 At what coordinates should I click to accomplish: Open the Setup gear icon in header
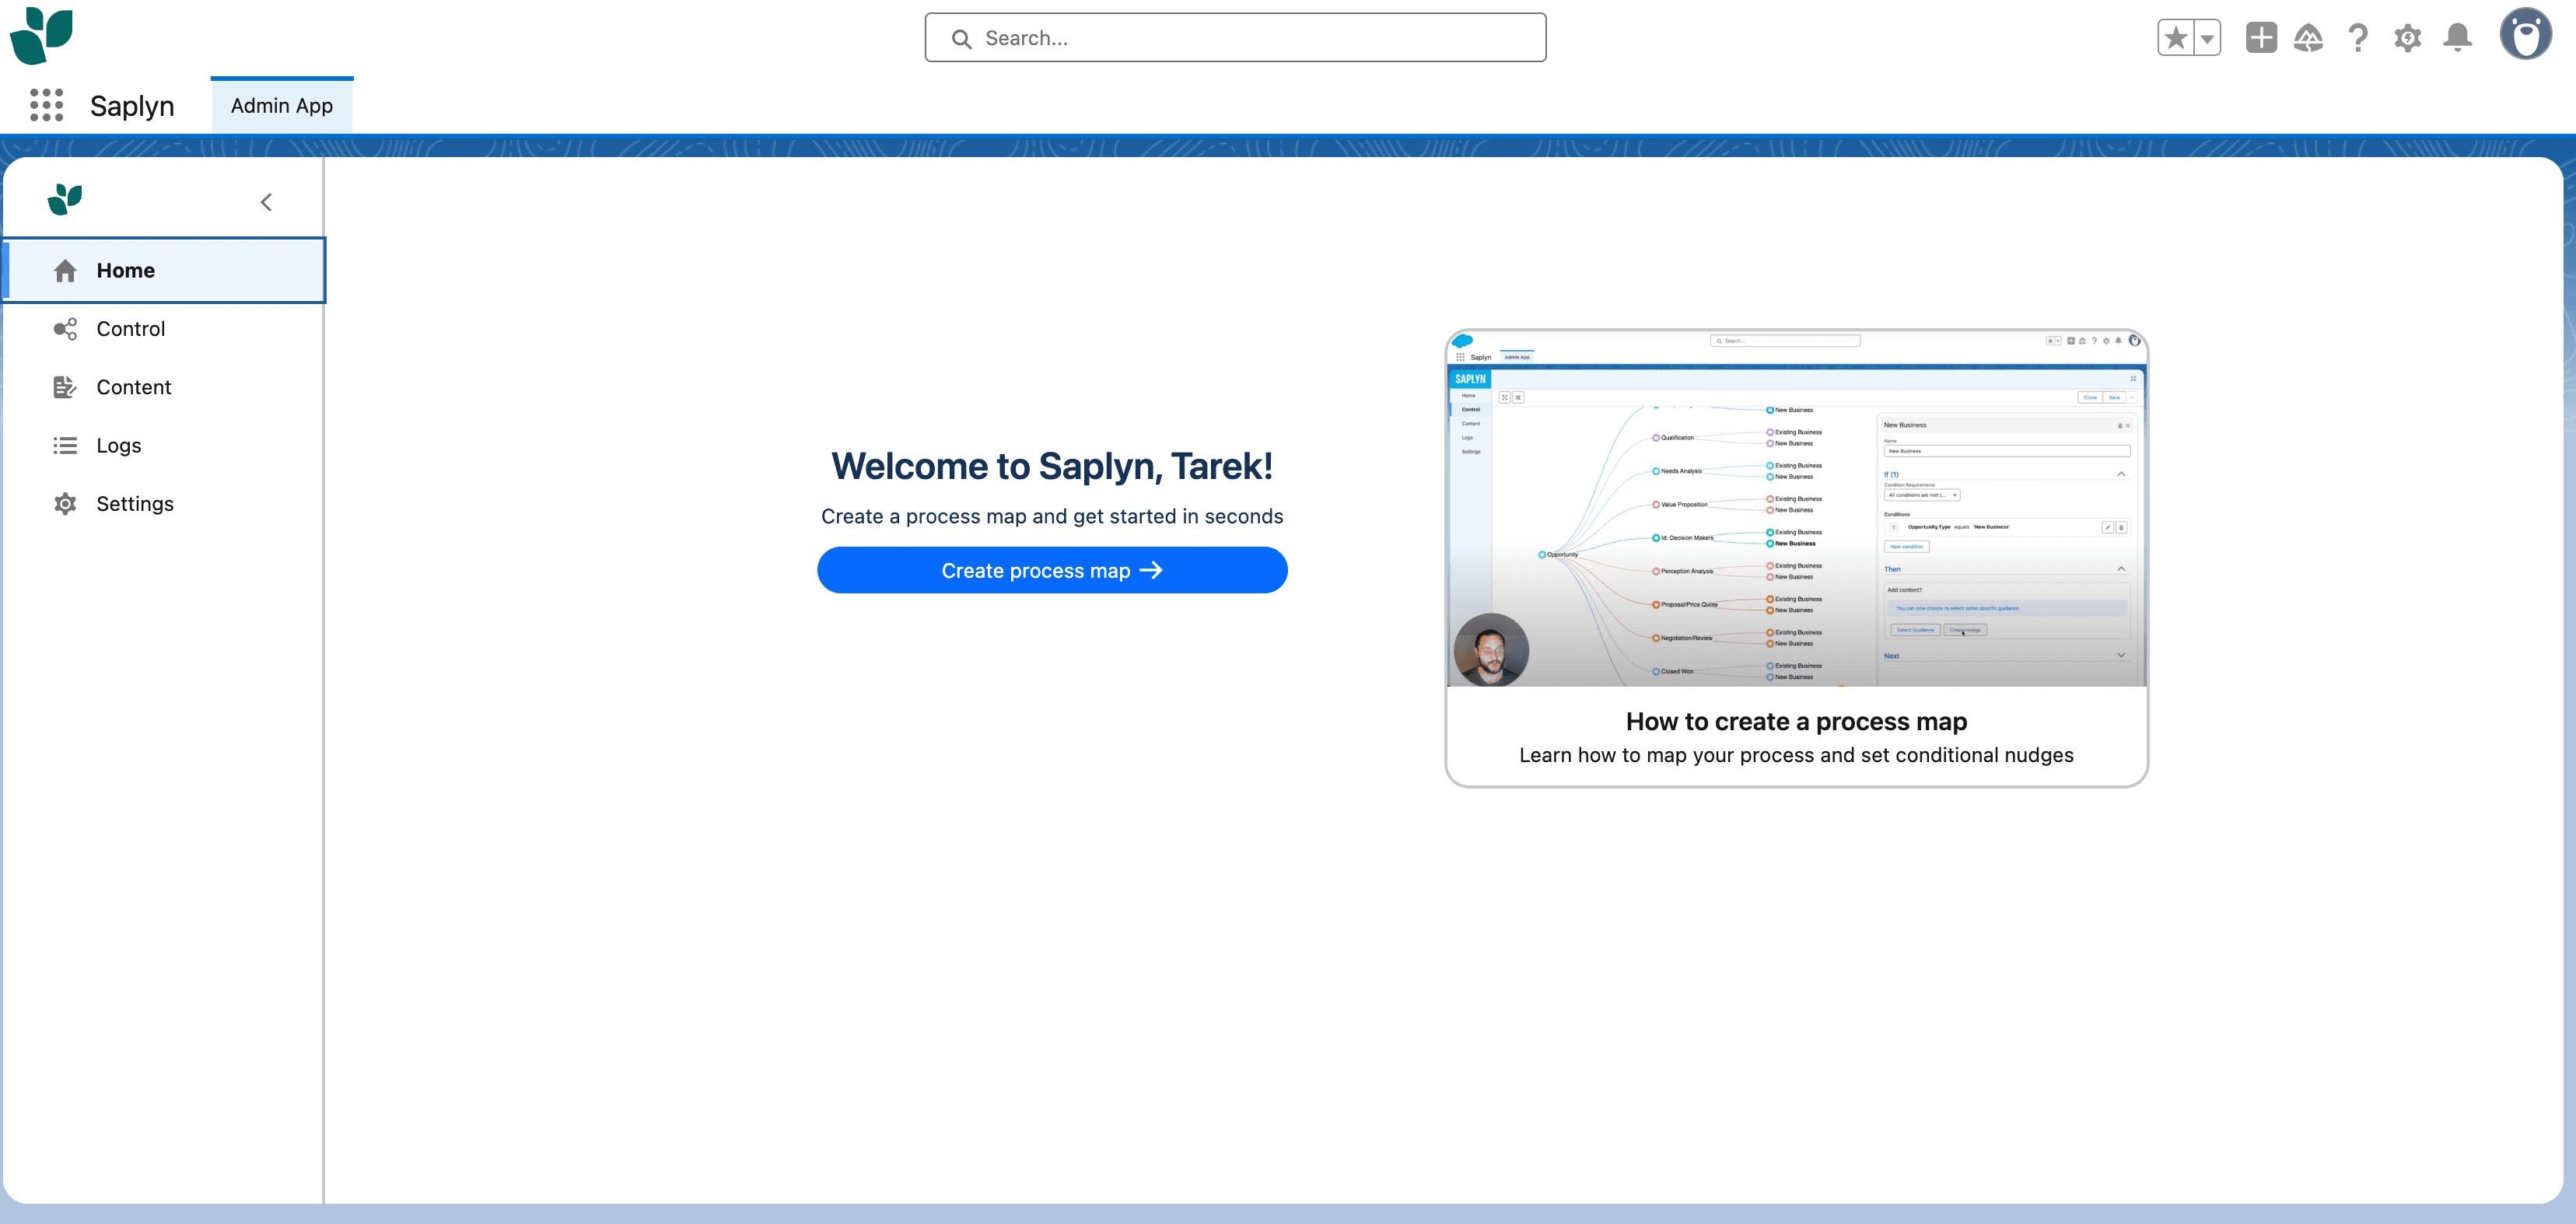[2408, 38]
